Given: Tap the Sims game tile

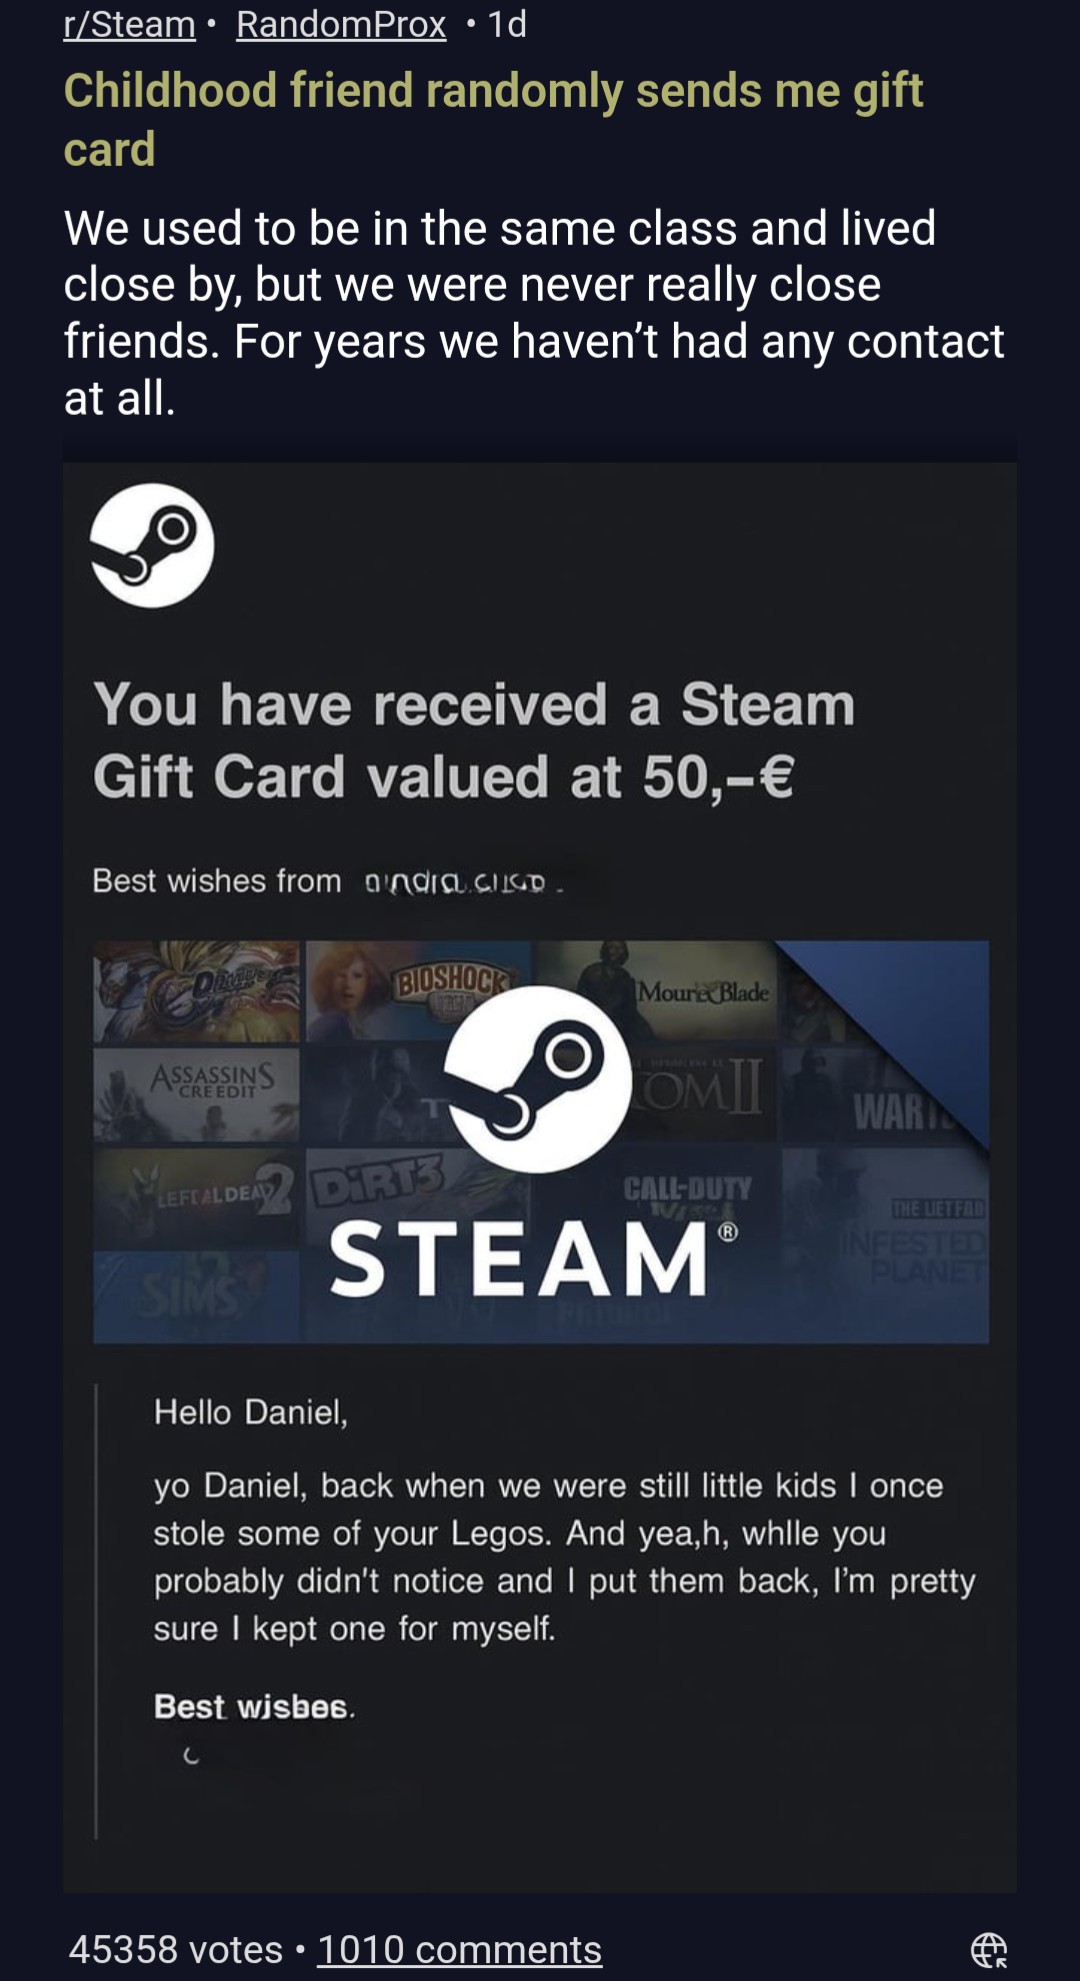Looking at the screenshot, I should (x=196, y=1295).
